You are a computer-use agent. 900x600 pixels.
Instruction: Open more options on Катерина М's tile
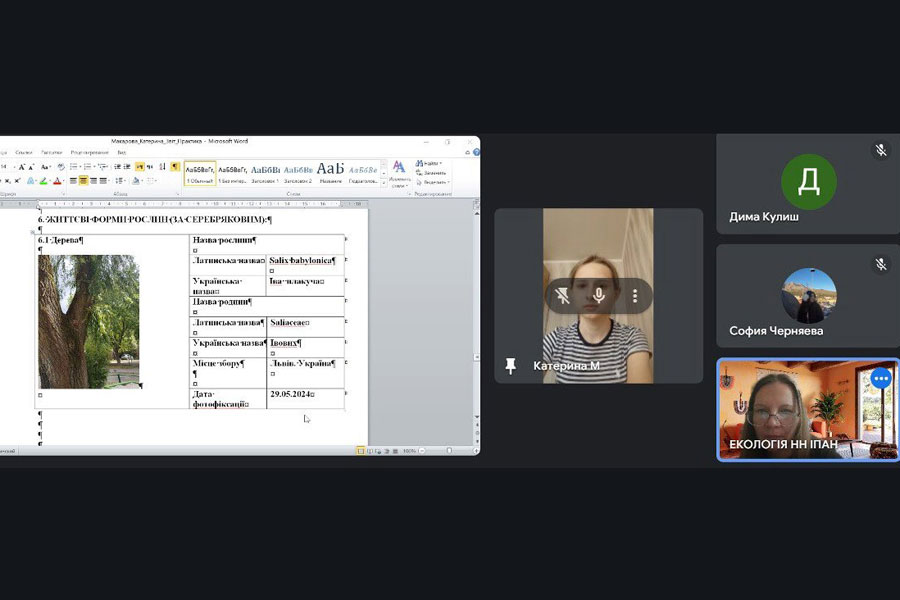click(634, 296)
